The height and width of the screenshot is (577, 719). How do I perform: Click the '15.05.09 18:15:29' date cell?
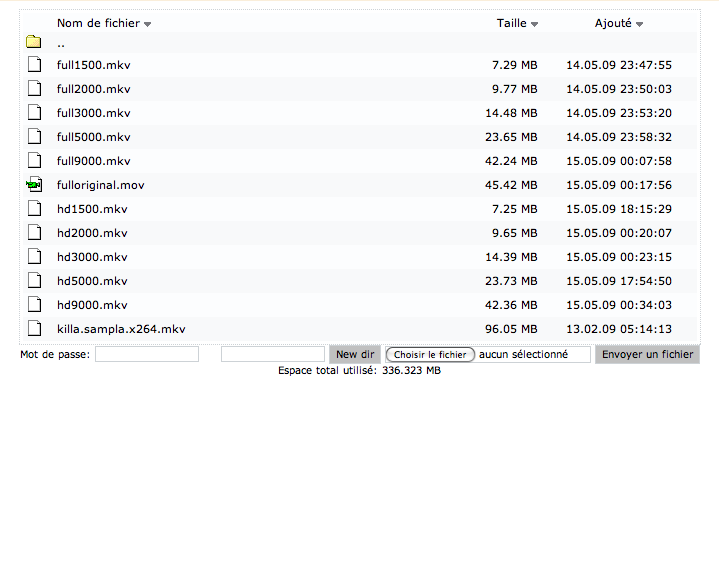[x=619, y=209]
